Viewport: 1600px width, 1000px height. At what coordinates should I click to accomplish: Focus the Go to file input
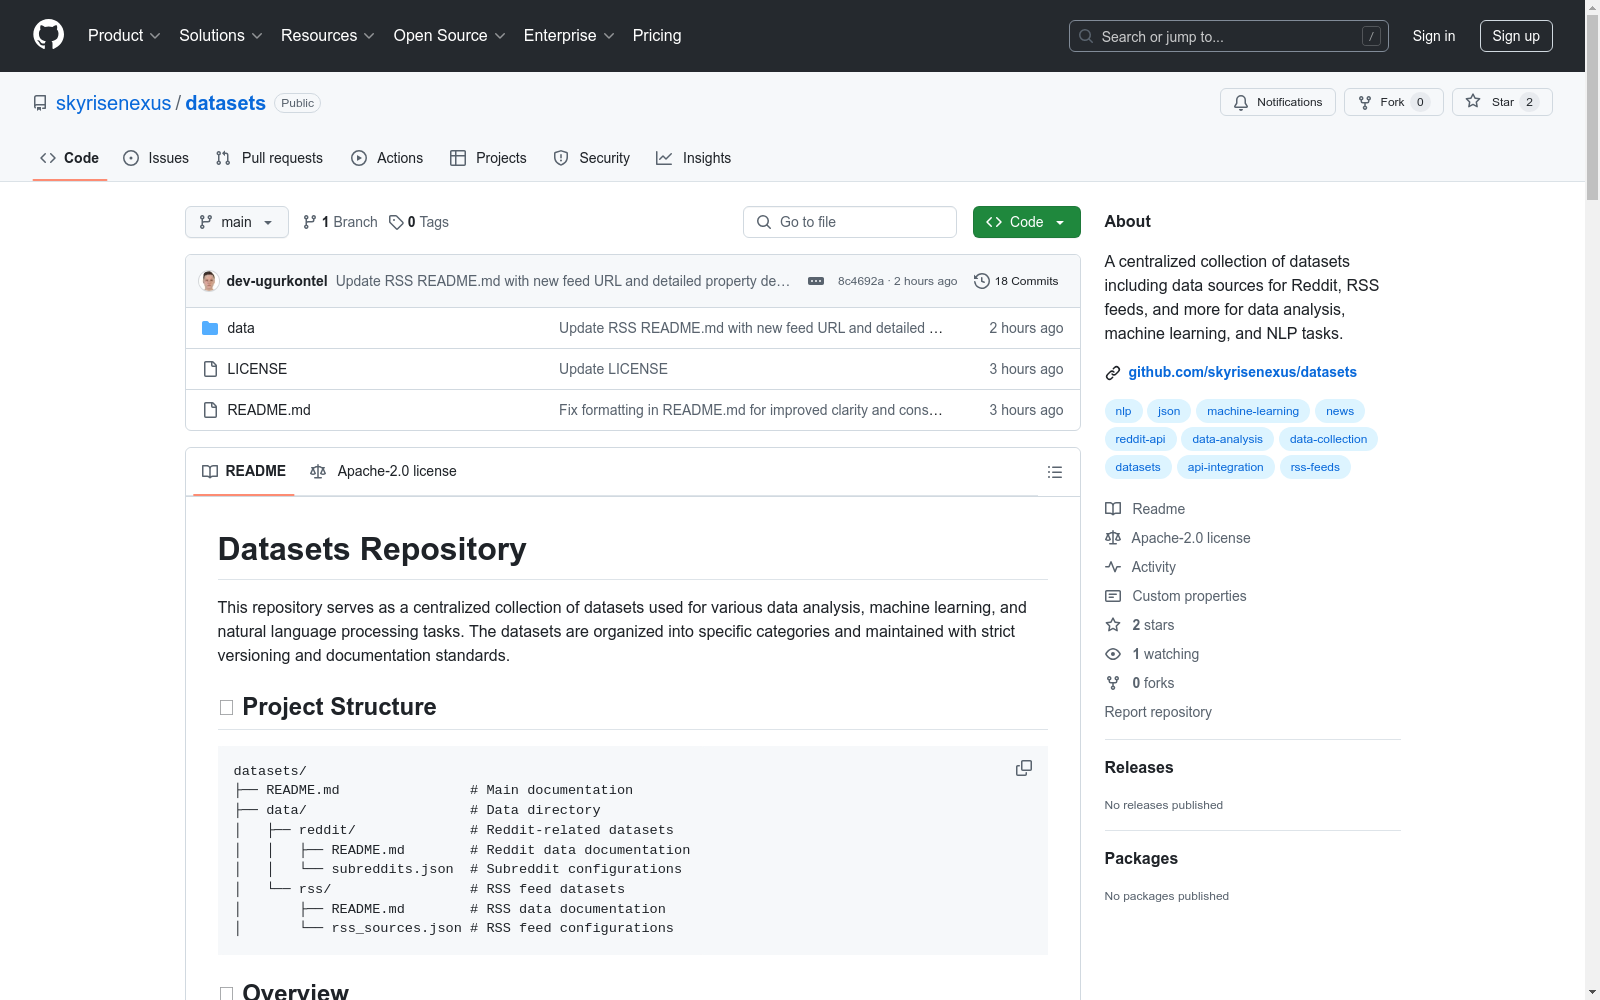(x=850, y=222)
